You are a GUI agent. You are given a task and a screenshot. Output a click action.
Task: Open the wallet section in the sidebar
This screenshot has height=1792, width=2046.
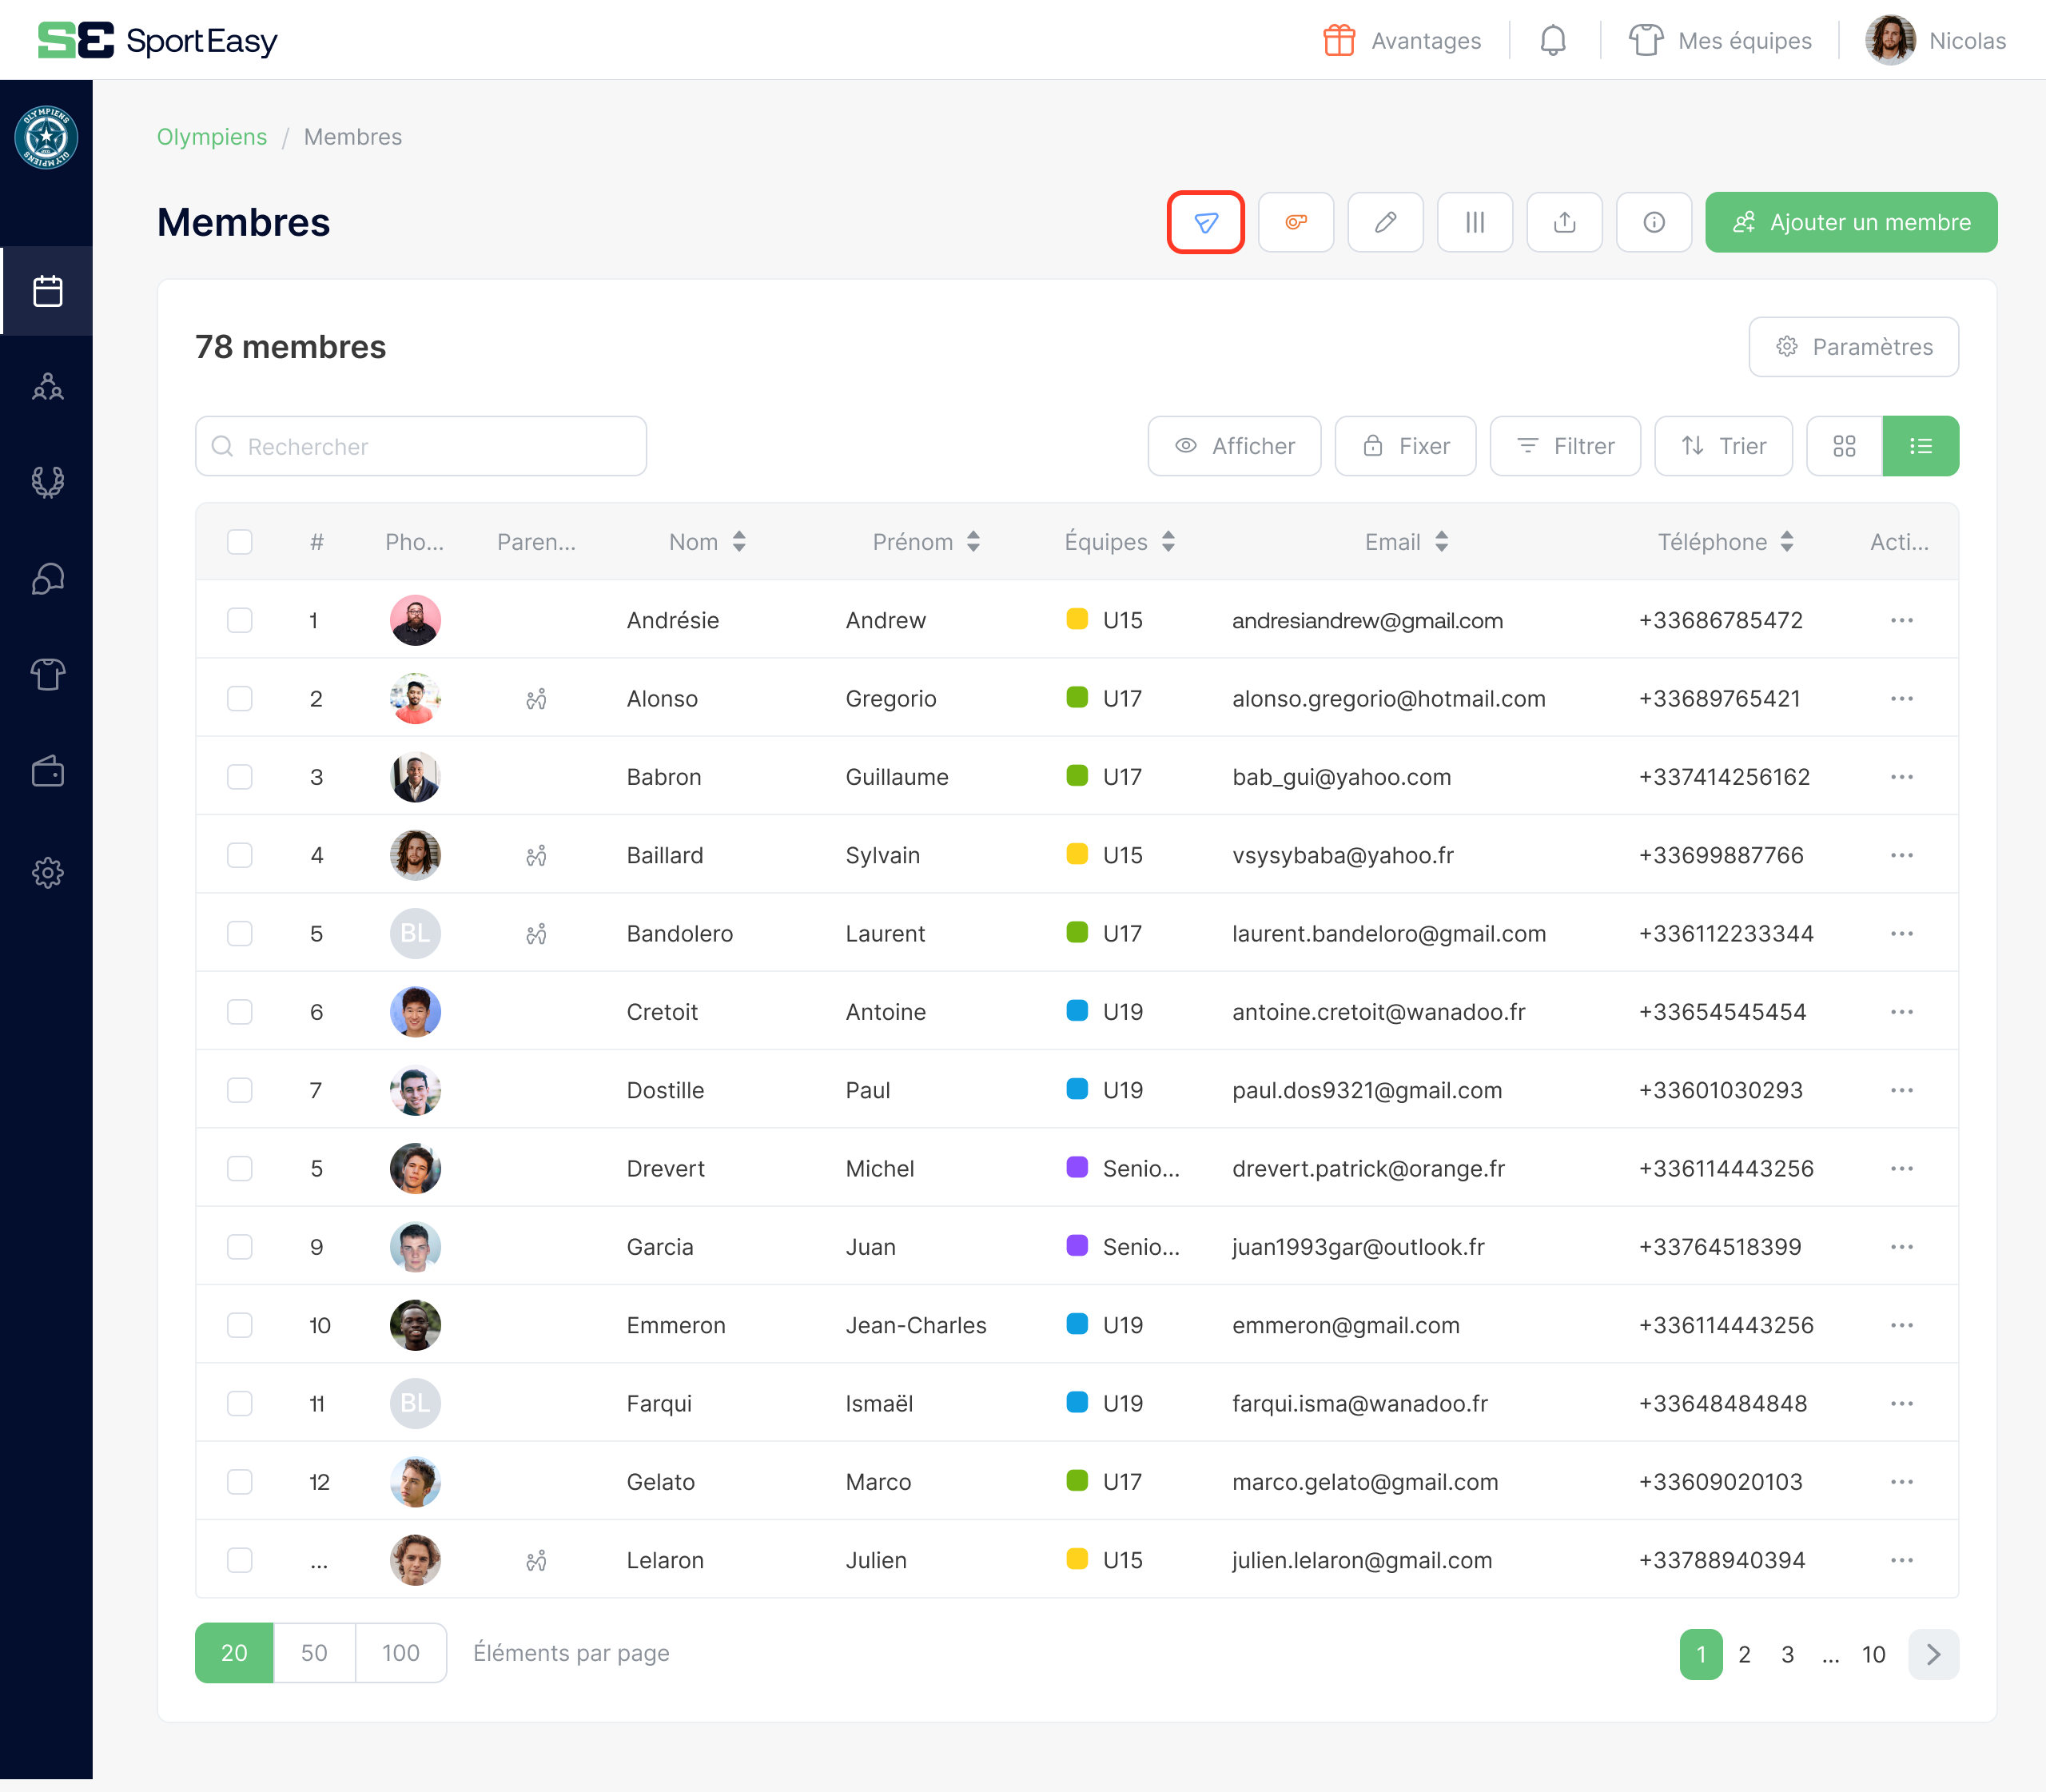pyautogui.click(x=47, y=771)
